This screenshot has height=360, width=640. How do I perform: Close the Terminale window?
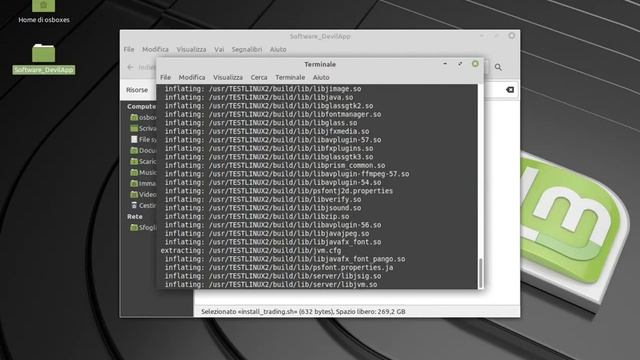475,64
